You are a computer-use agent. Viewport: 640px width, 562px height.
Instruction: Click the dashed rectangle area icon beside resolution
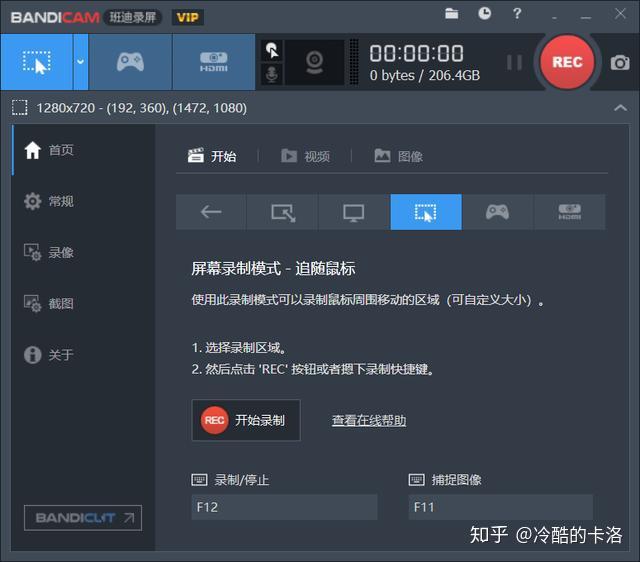[x=20, y=108]
